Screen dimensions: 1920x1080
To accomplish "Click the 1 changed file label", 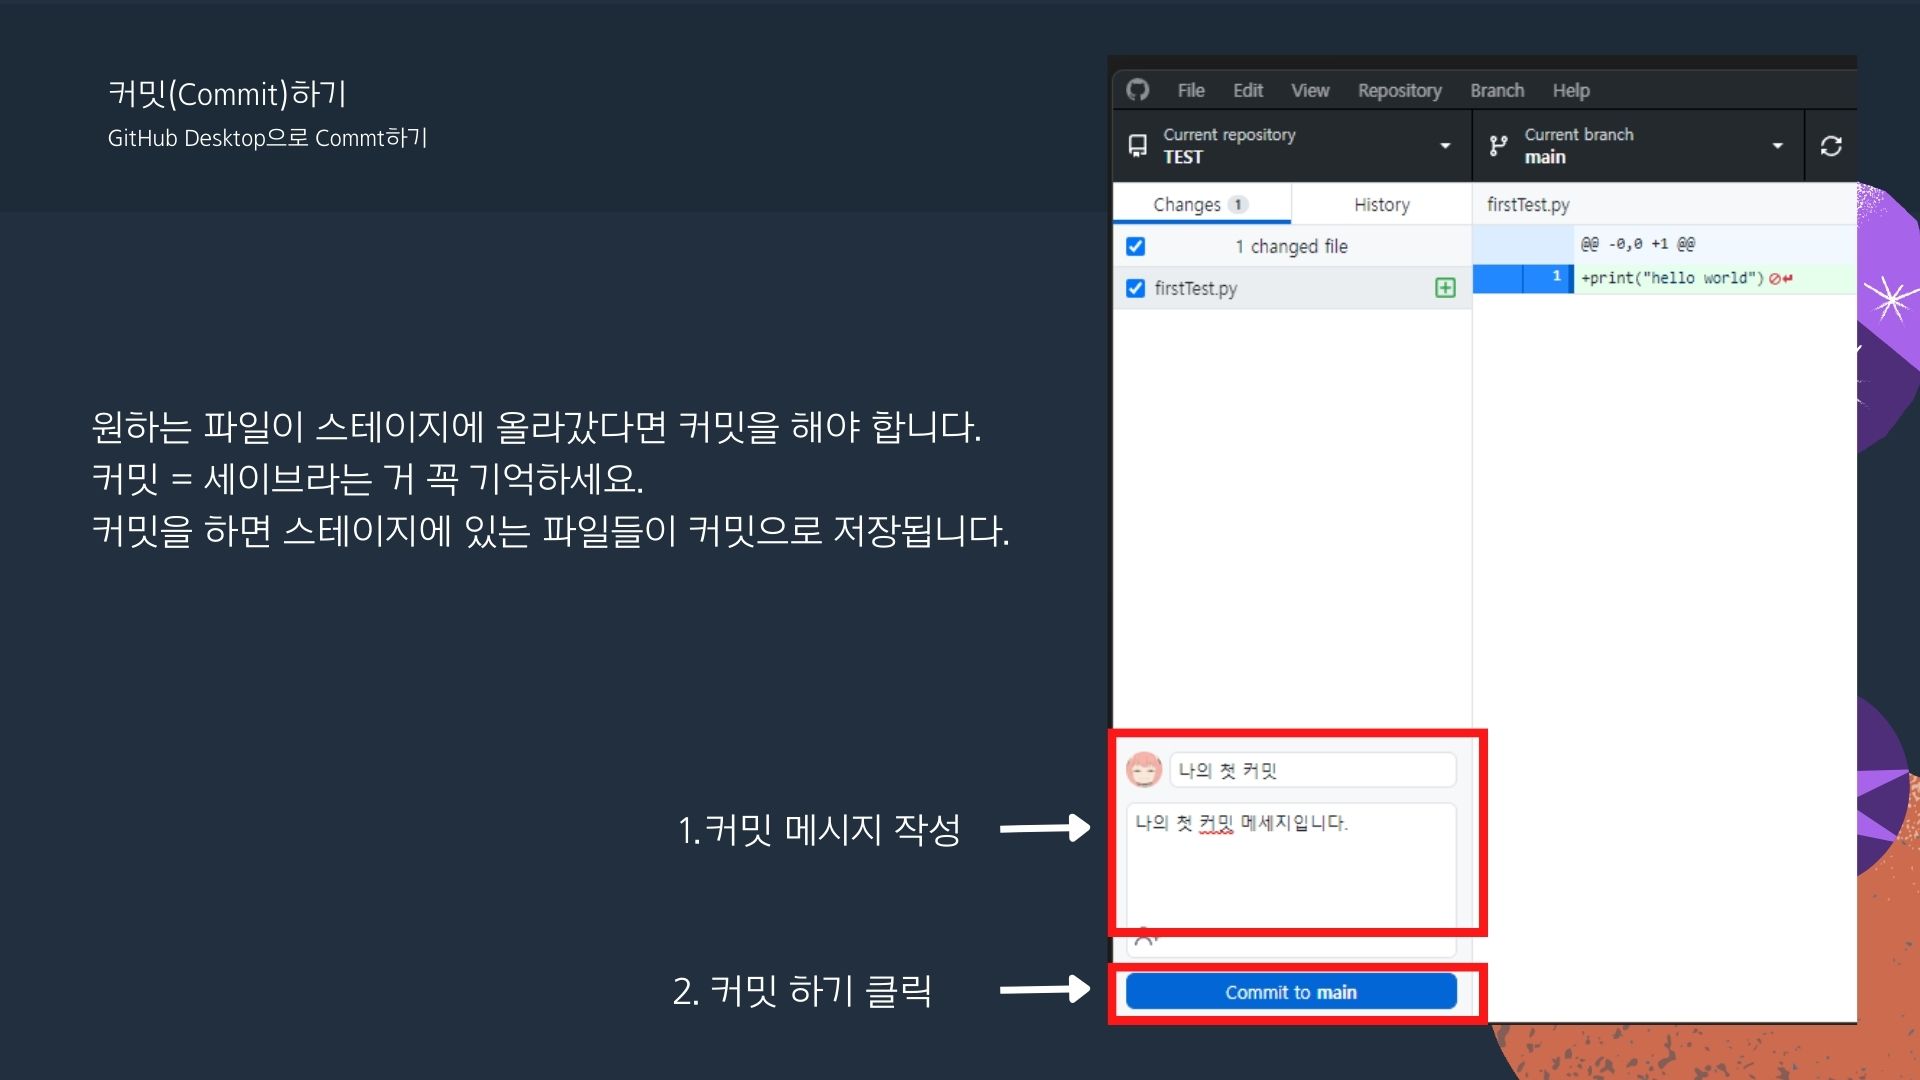I will (x=1291, y=246).
